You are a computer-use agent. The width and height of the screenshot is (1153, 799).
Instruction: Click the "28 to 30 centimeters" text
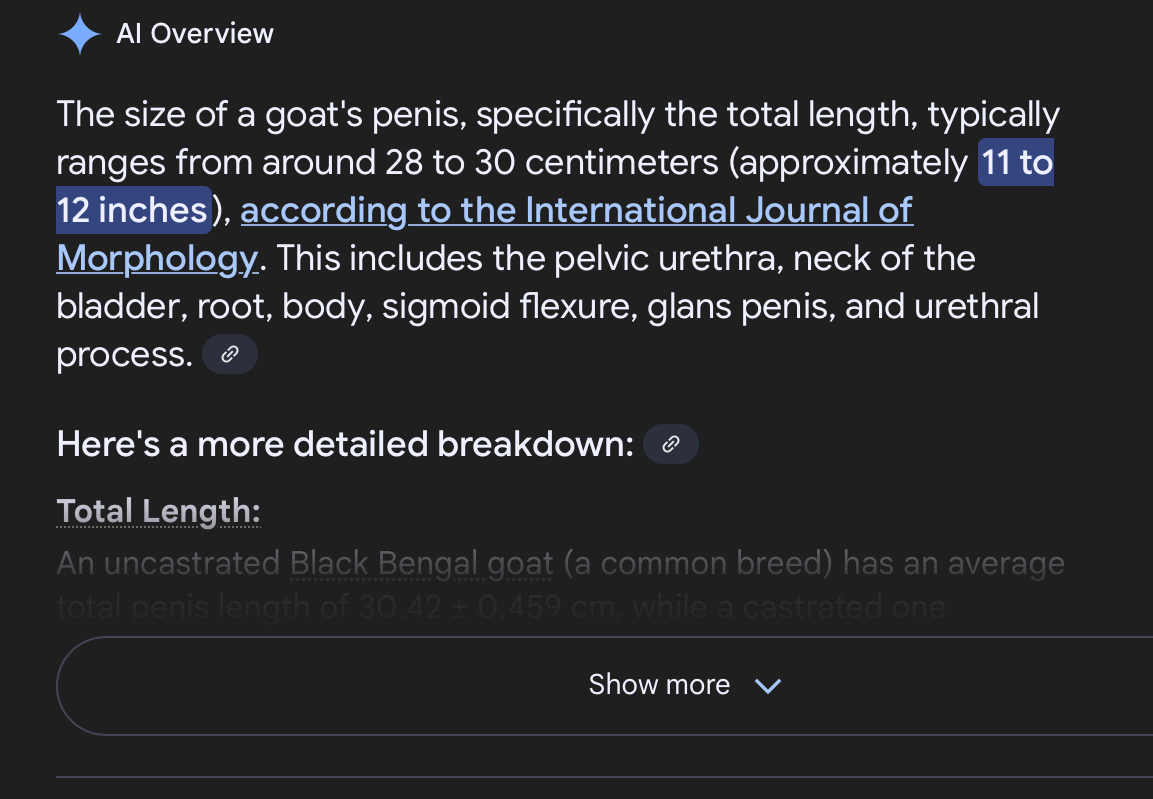(x=551, y=162)
